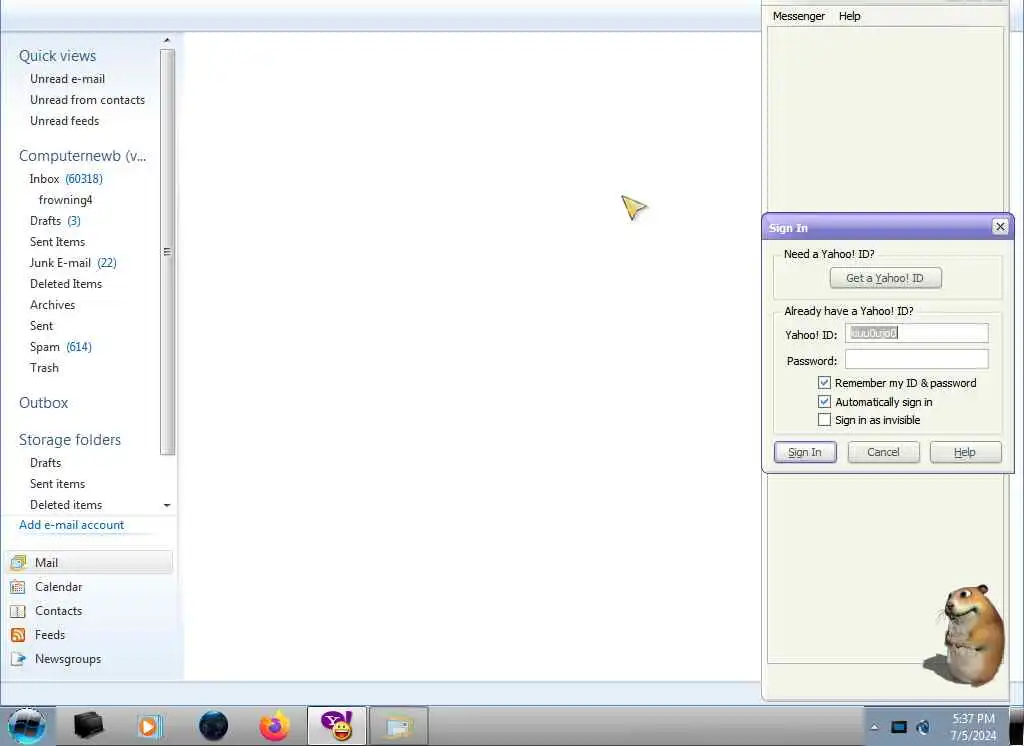Collapse the Storage folders header
The image size is (1024, 746).
tap(70, 440)
